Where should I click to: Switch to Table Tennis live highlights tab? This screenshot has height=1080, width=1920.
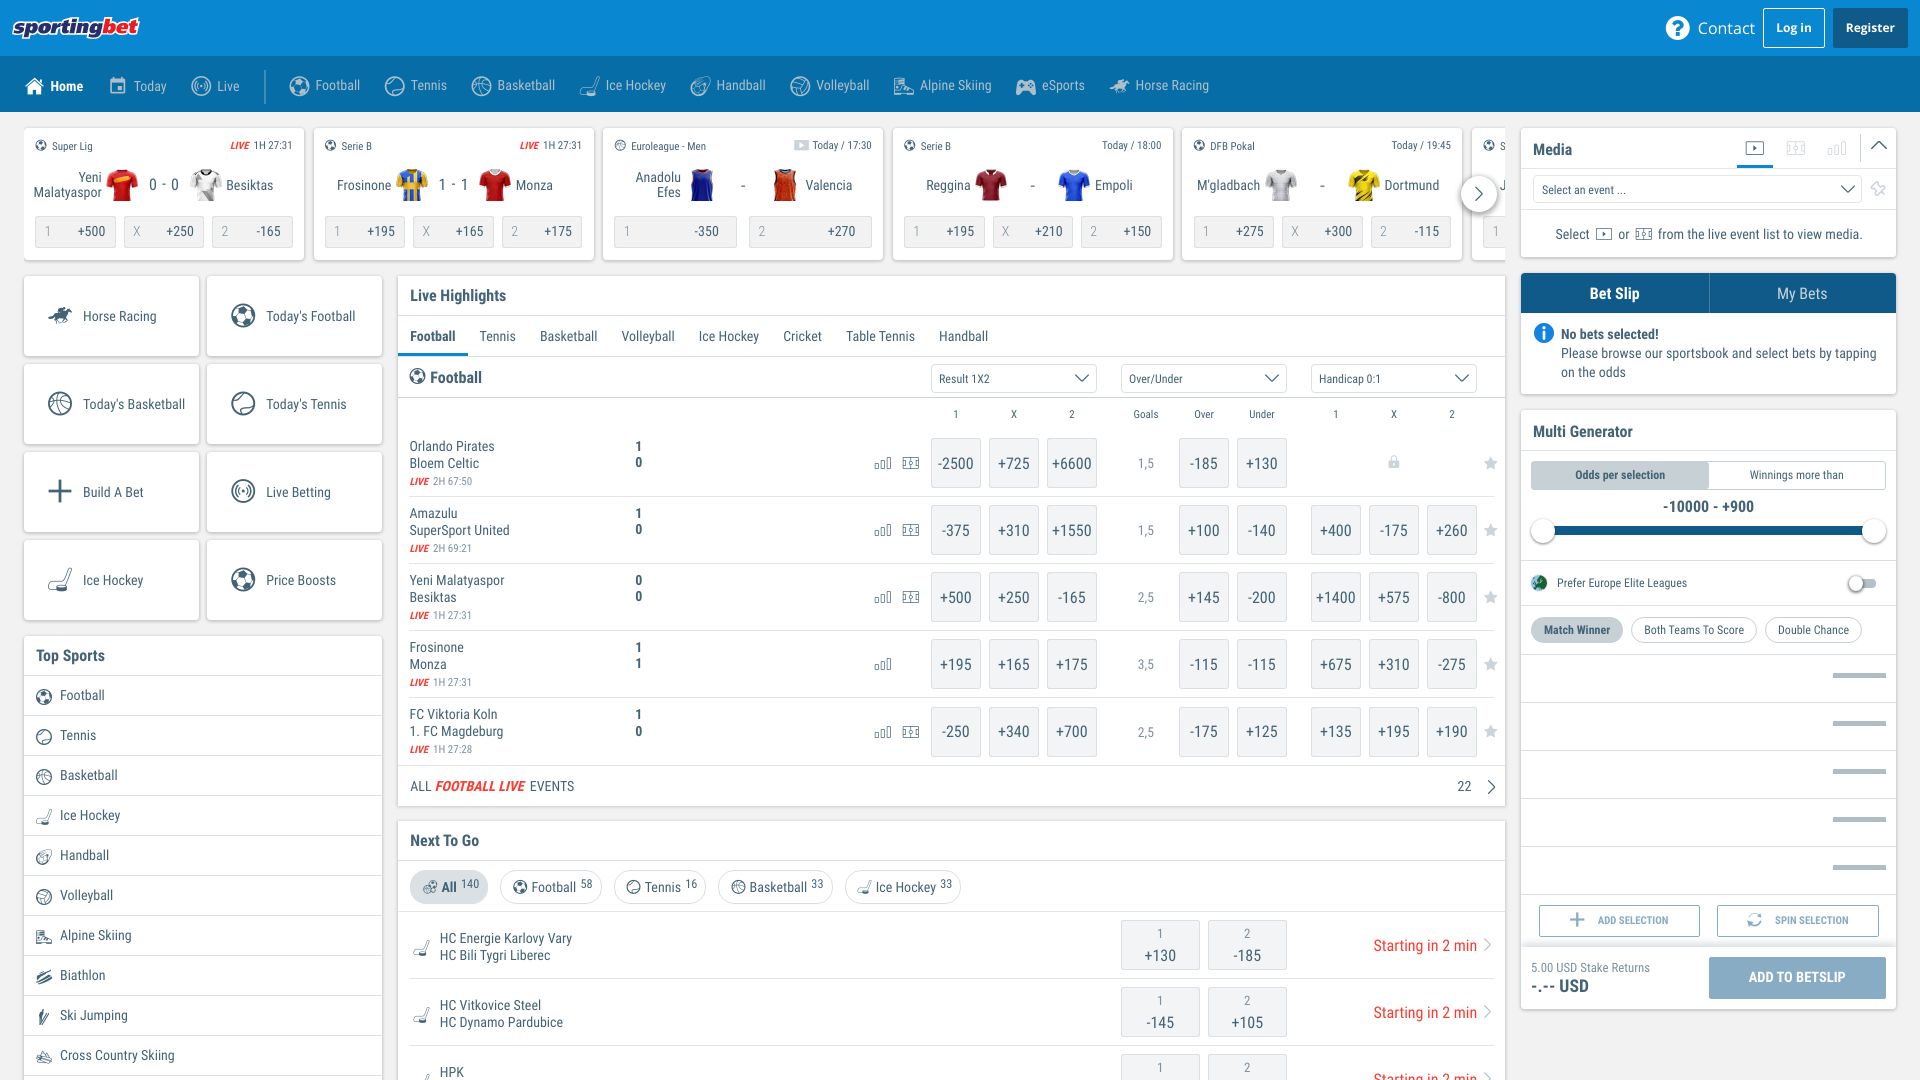[x=879, y=337]
